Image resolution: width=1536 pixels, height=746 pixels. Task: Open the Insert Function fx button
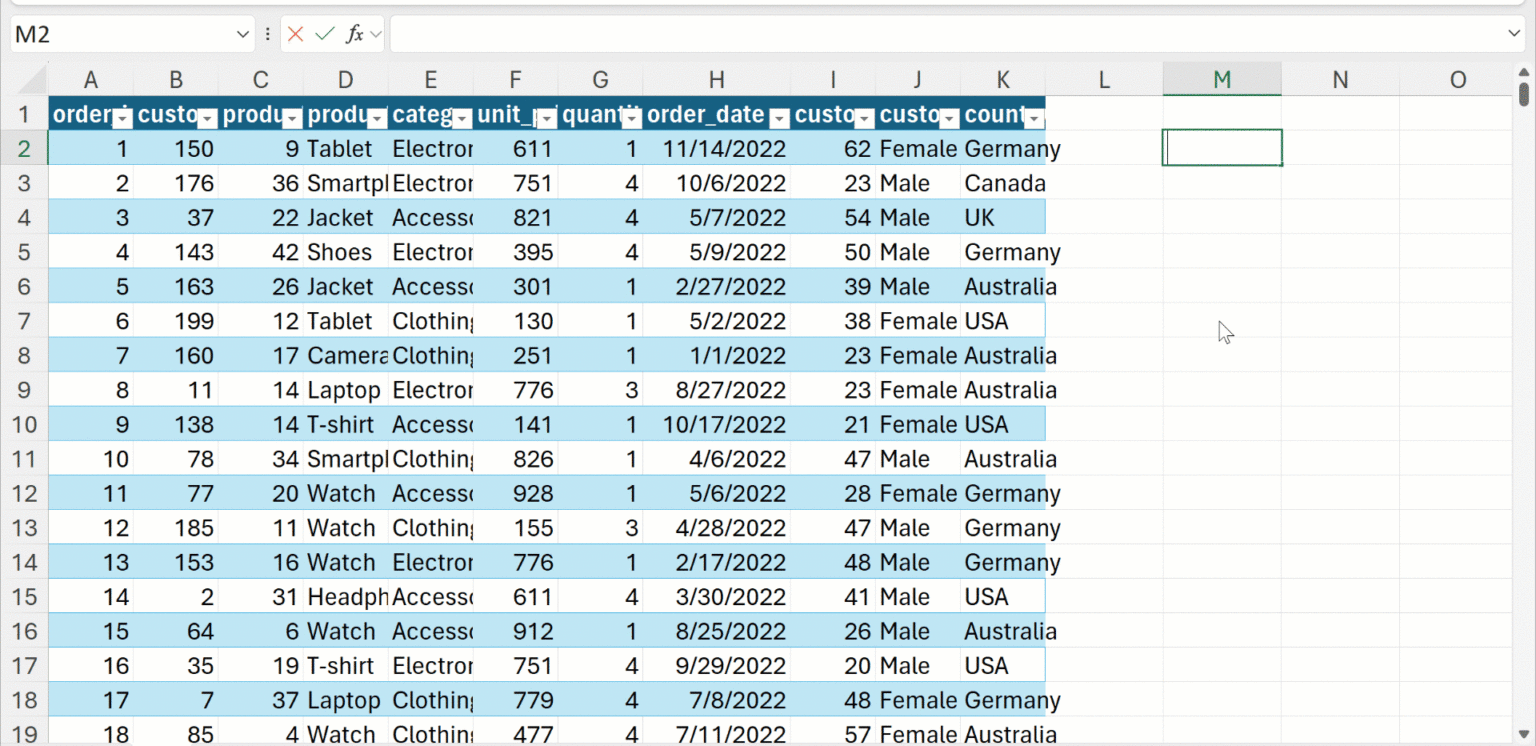point(354,35)
